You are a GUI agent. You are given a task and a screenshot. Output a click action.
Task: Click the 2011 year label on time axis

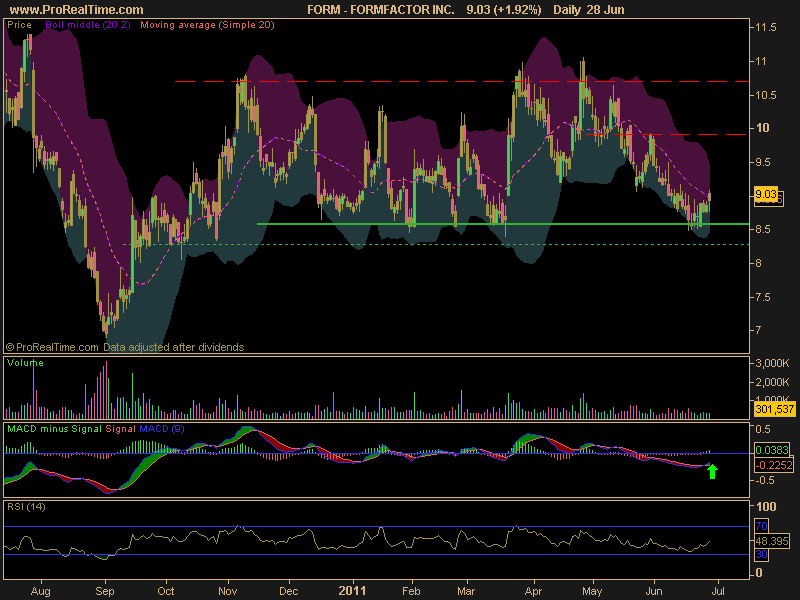352,591
